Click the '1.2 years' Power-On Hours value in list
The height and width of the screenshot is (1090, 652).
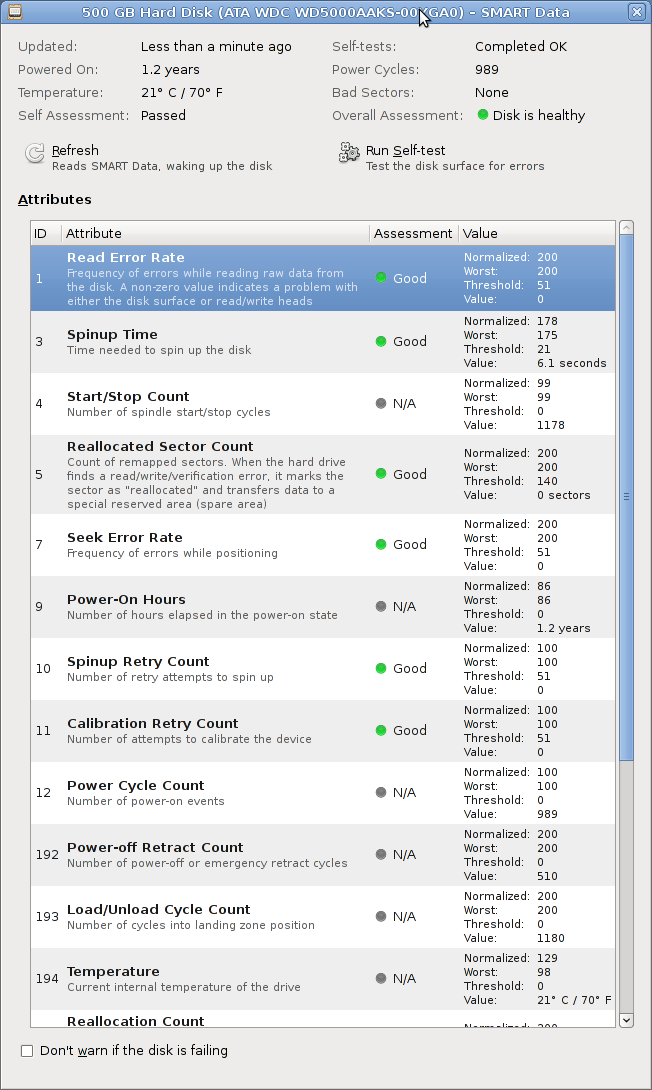pos(564,628)
